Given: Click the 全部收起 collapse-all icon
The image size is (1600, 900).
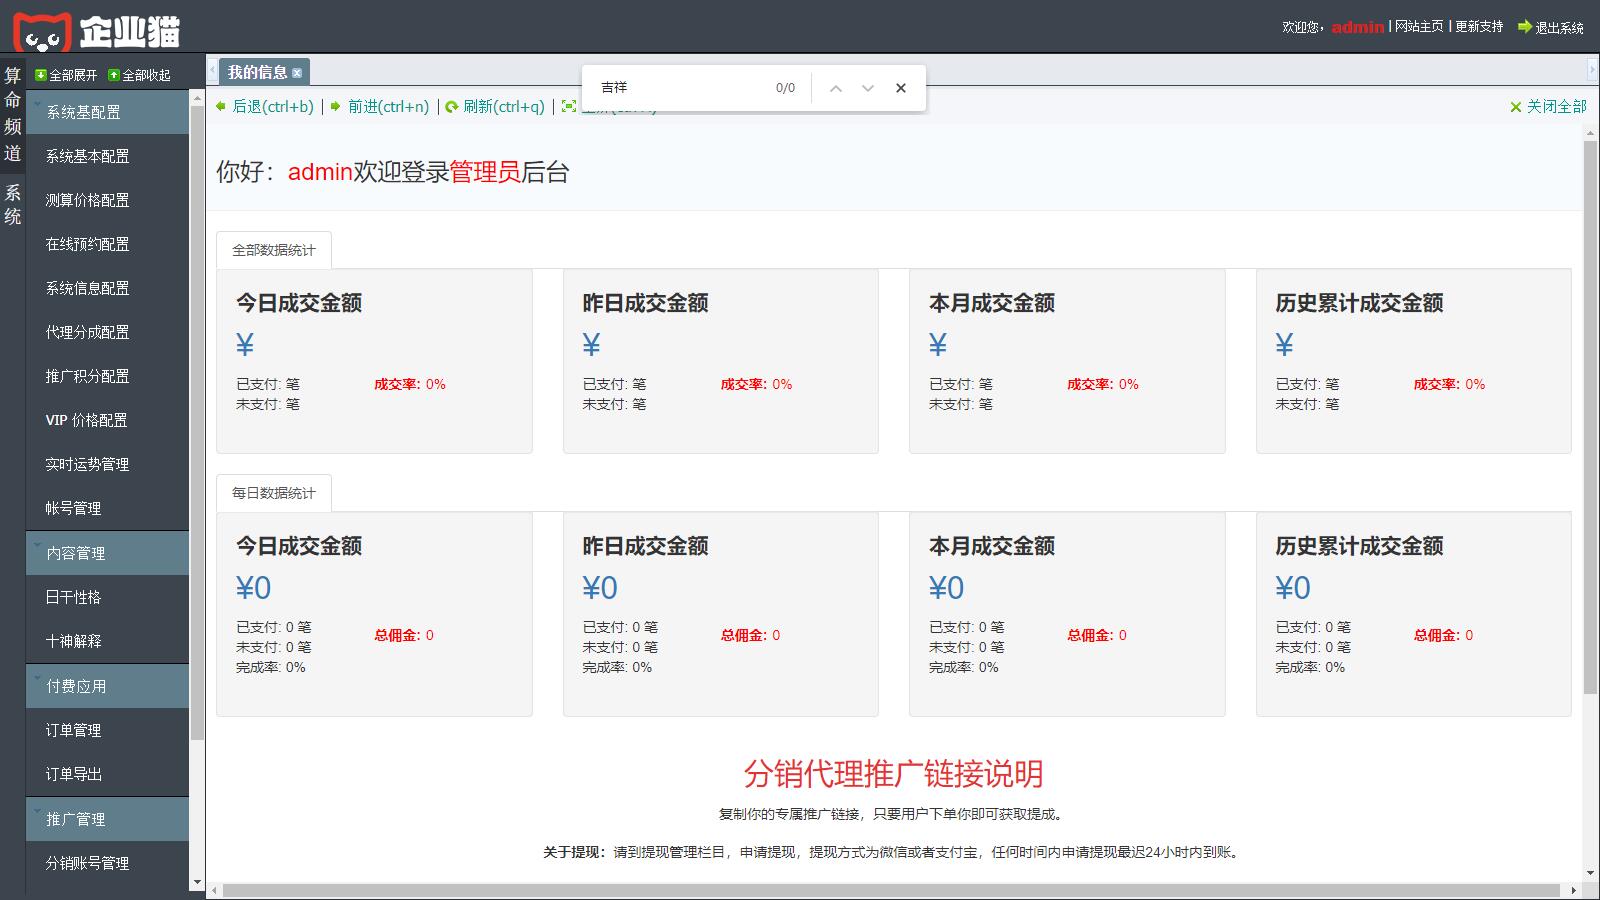Looking at the screenshot, I should tap(114, 75).
